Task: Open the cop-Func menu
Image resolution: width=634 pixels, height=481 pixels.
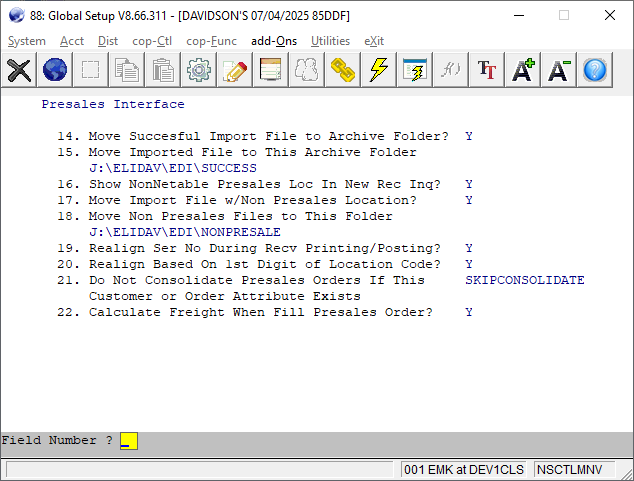Action: pyautogui.click(x=213, y=41)
